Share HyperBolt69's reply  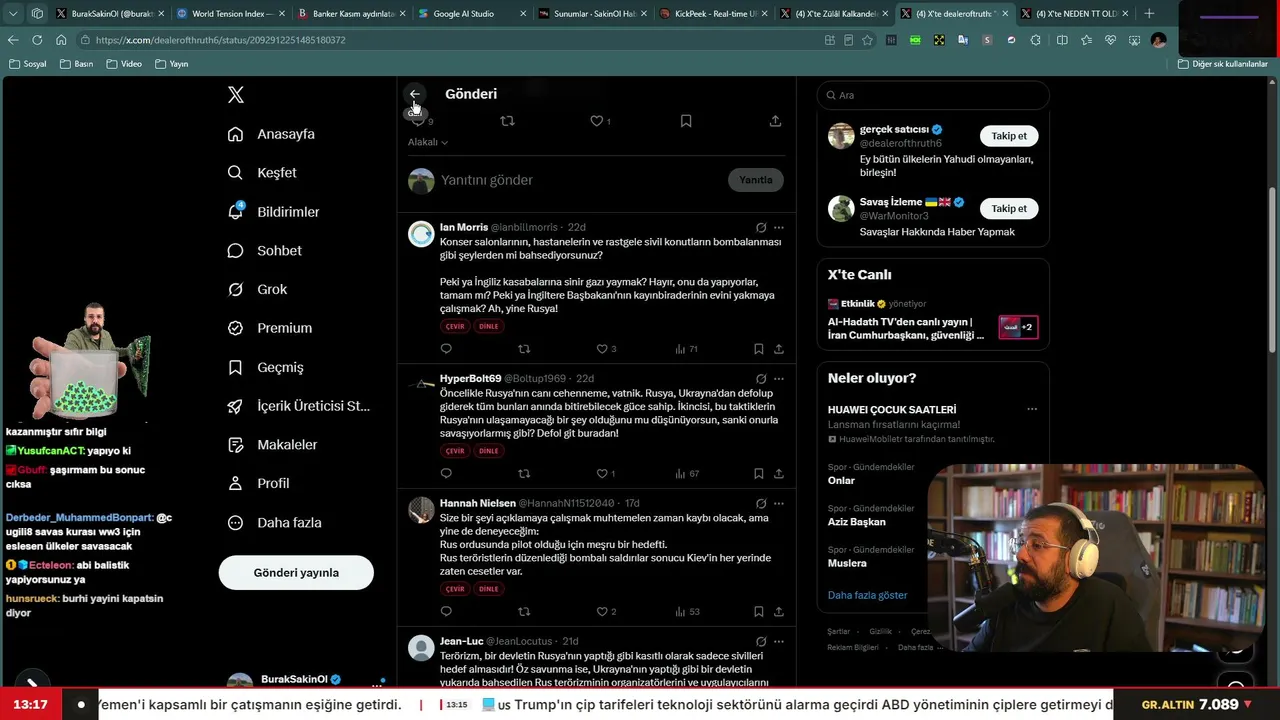click(779, 474)
